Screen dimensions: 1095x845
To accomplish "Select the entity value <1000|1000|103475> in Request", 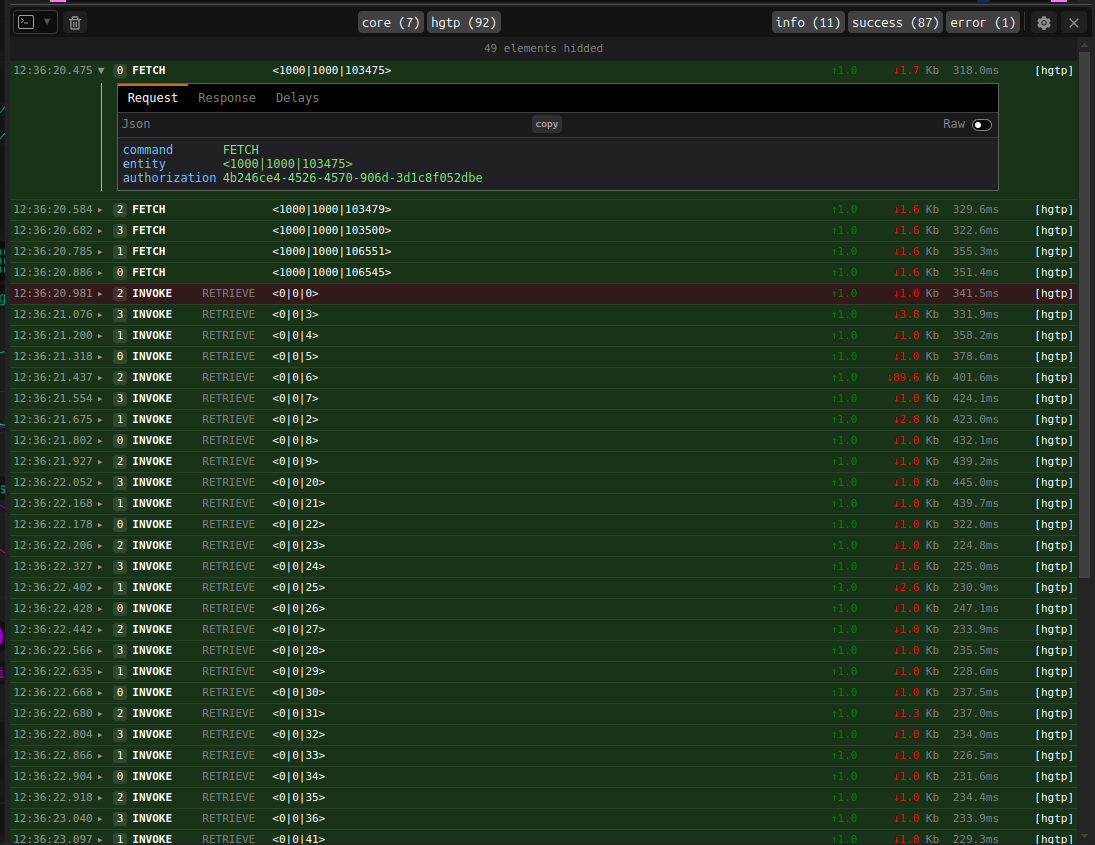I will point(288,164).
